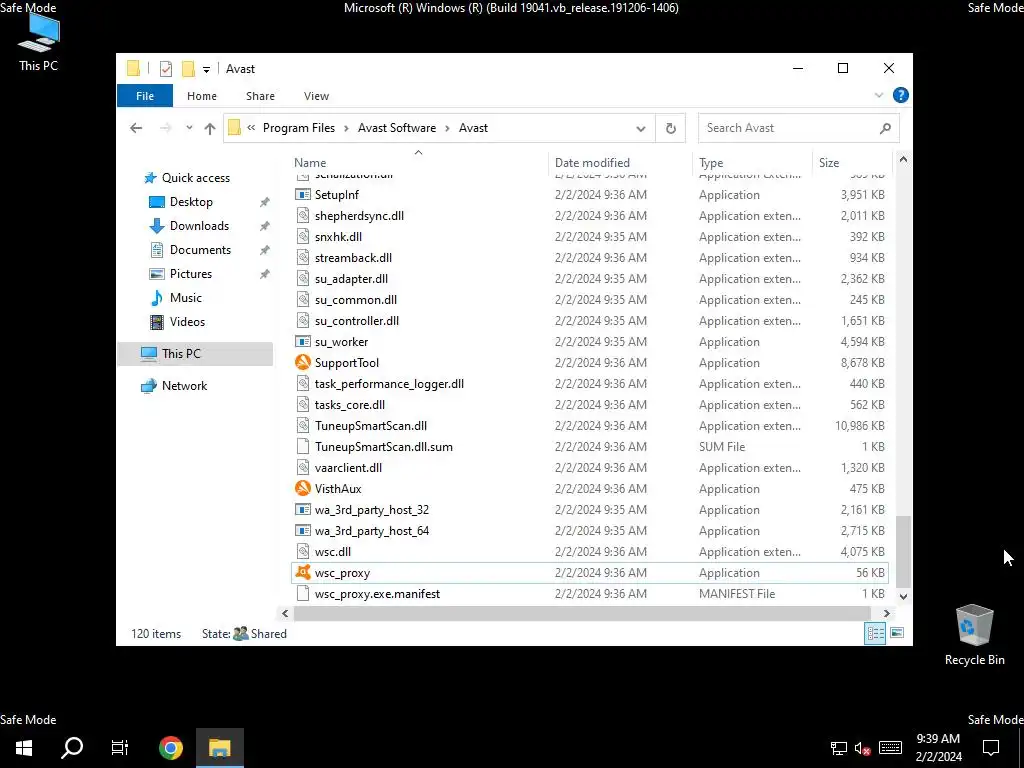The image size is (1024, 768).
Task: Select the vaarclient.dll file name
Action: pos(348,468)
